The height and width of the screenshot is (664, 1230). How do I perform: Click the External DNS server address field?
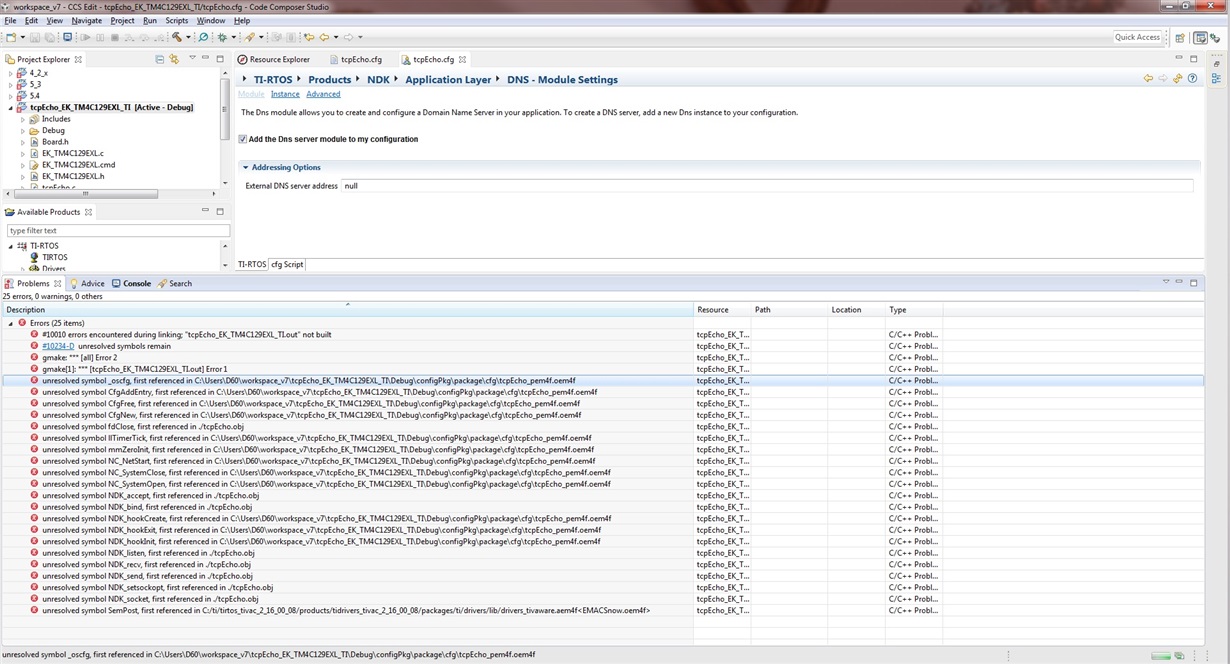(767, 186)
